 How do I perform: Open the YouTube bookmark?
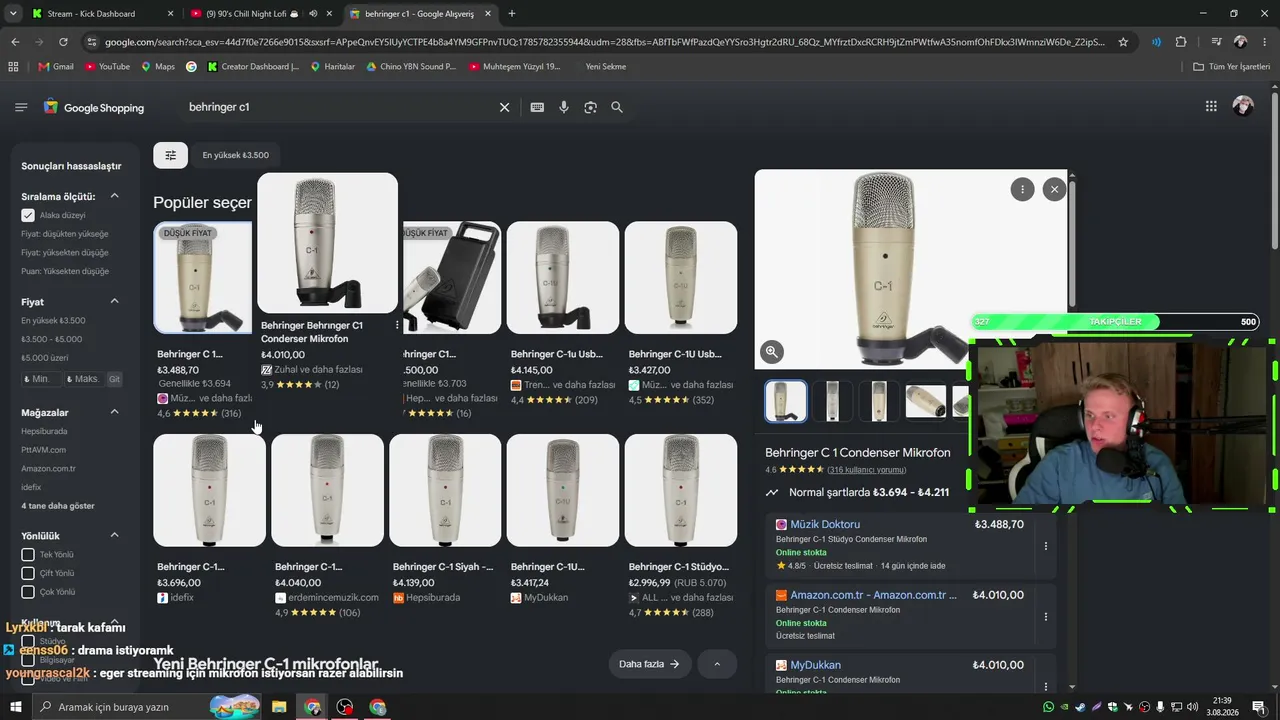(108, 67)
